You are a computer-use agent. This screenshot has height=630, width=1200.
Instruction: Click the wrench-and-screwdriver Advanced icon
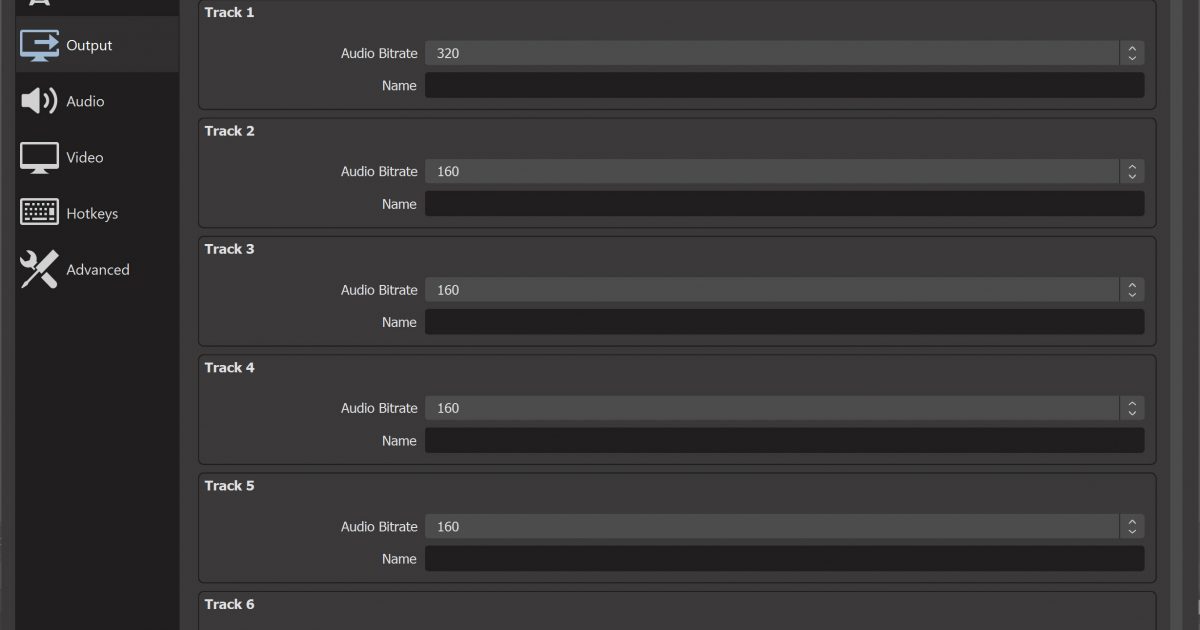click(x=40, y=269)
